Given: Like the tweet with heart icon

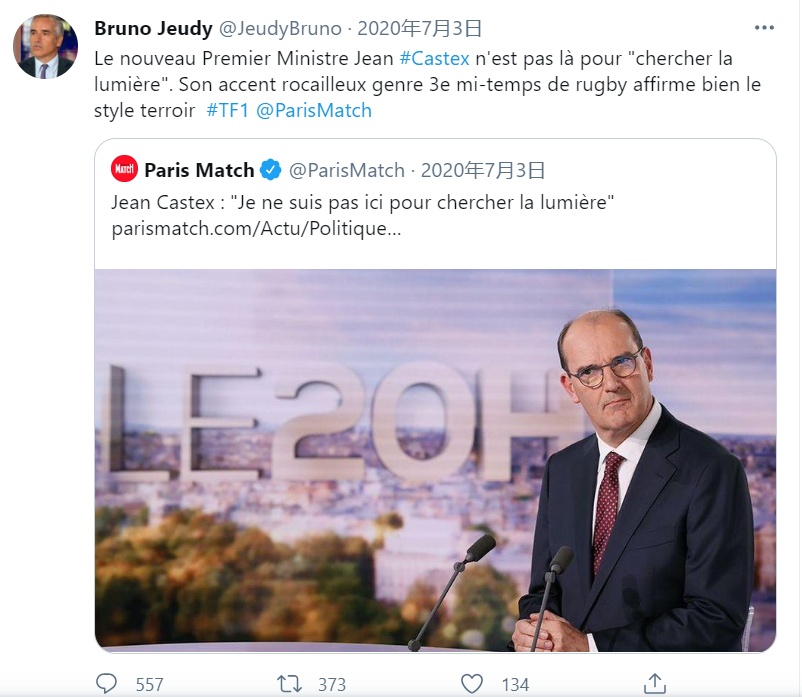Looking at the screenshot, I should click(x=472, y=684).
